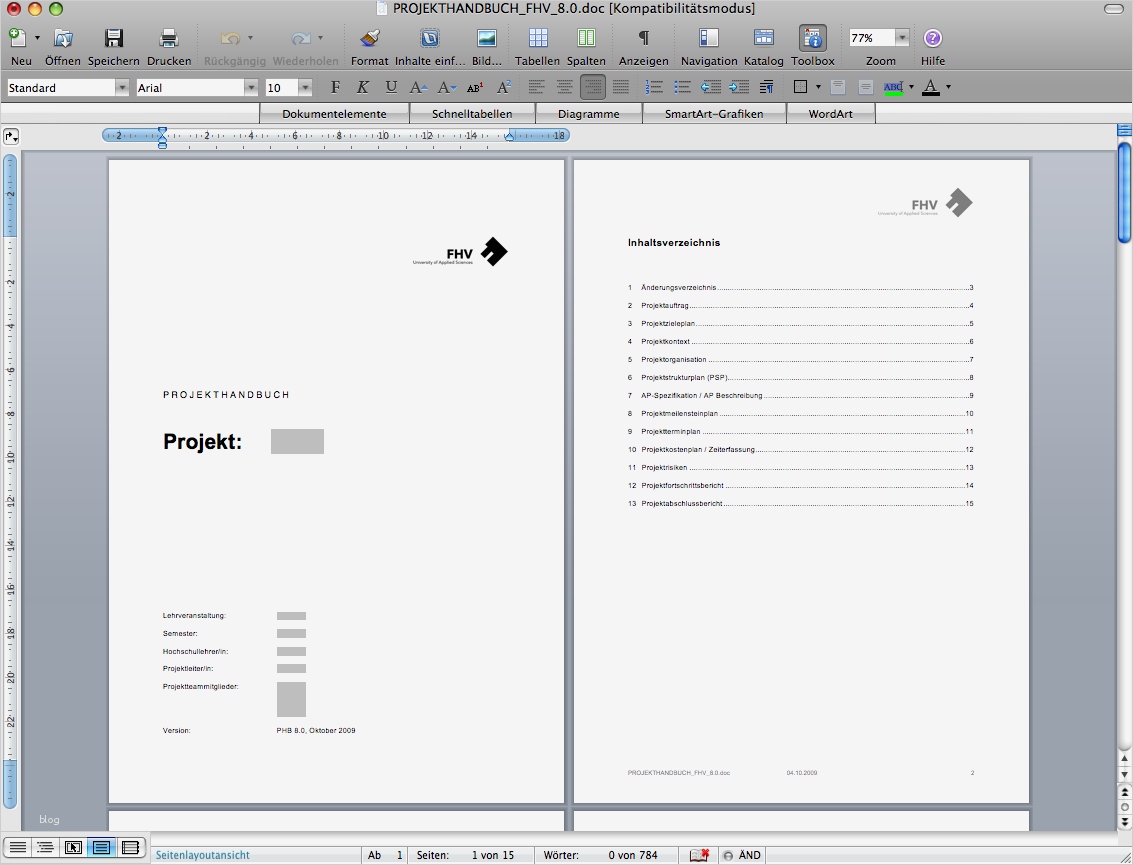Insert numbered list icon
Image resolution: width=1133 pixels, height=865 pixels.
(x=654, y=87)
